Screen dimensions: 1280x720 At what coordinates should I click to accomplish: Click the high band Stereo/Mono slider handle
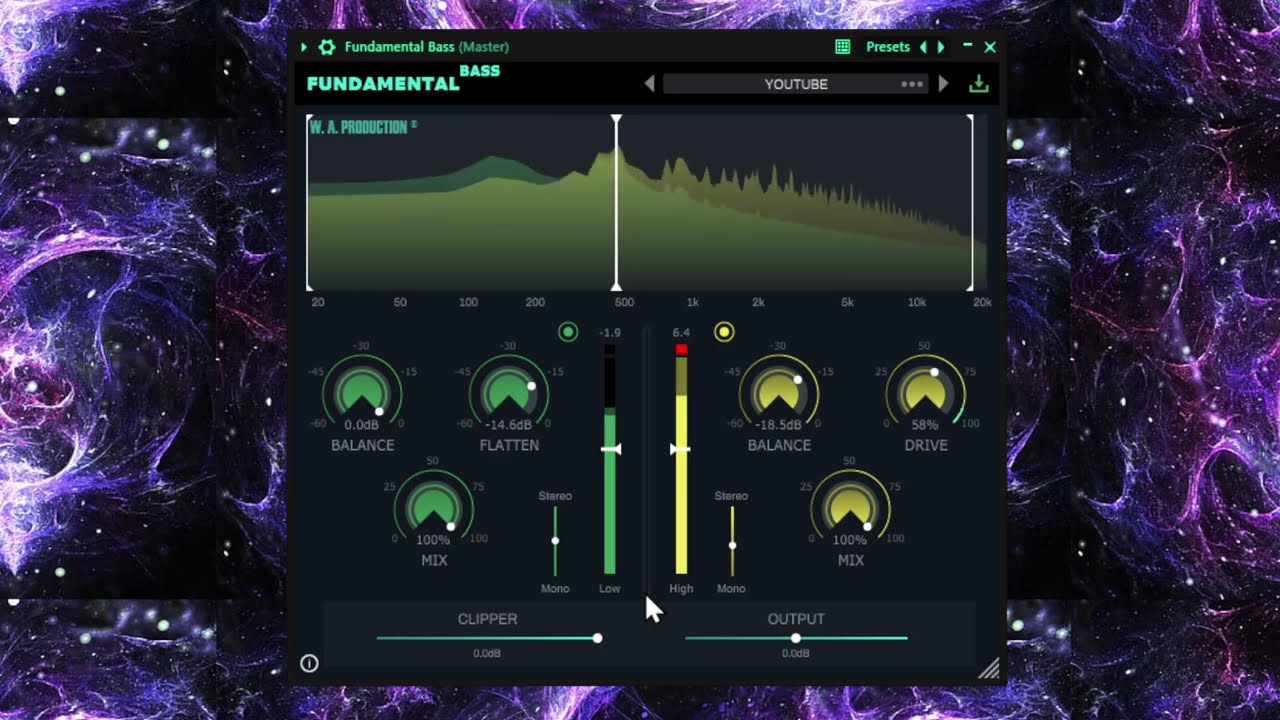point(732,545)
